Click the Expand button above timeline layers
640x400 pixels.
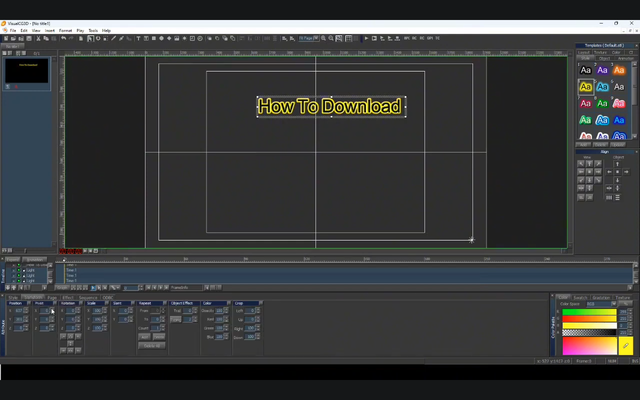coord(12,260)
